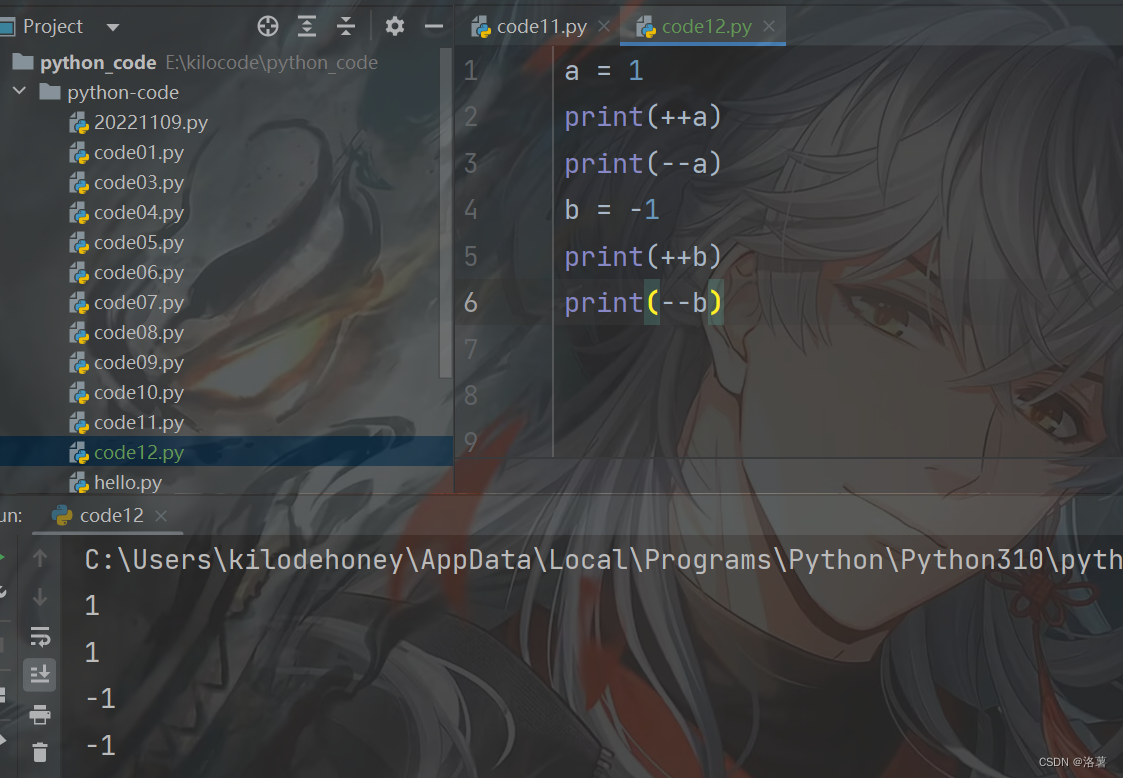Click the print(++a) code line
Screen dimensions: 1123x778
pyautogui.click(x=642, y=117)
